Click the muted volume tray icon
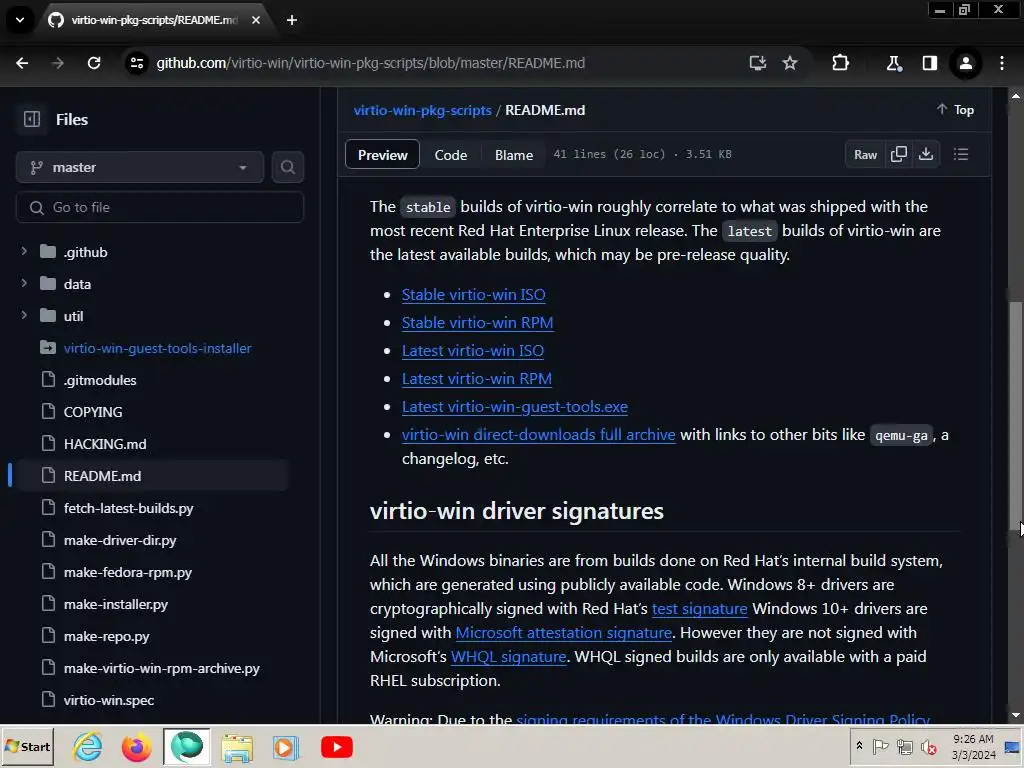The image size is (1024, 768). (x=928, y=746)
